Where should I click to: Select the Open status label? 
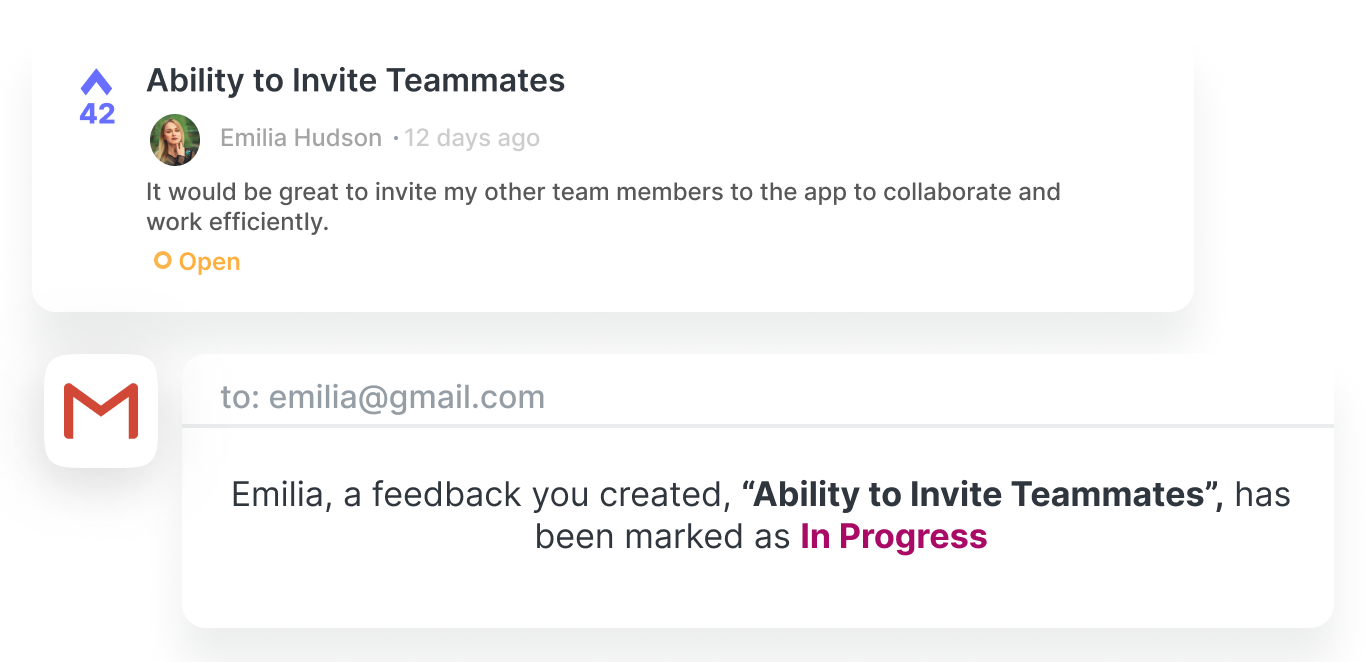[209, 262]
